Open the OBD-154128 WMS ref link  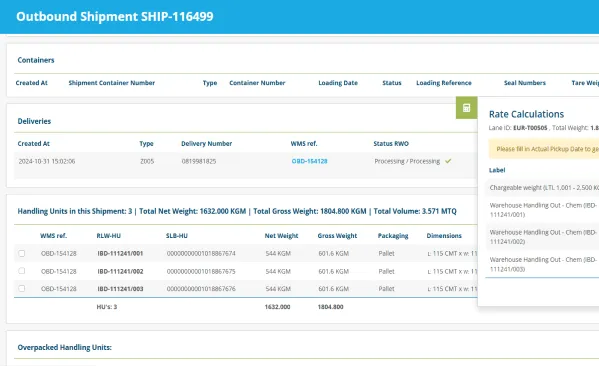click(309, 161)
